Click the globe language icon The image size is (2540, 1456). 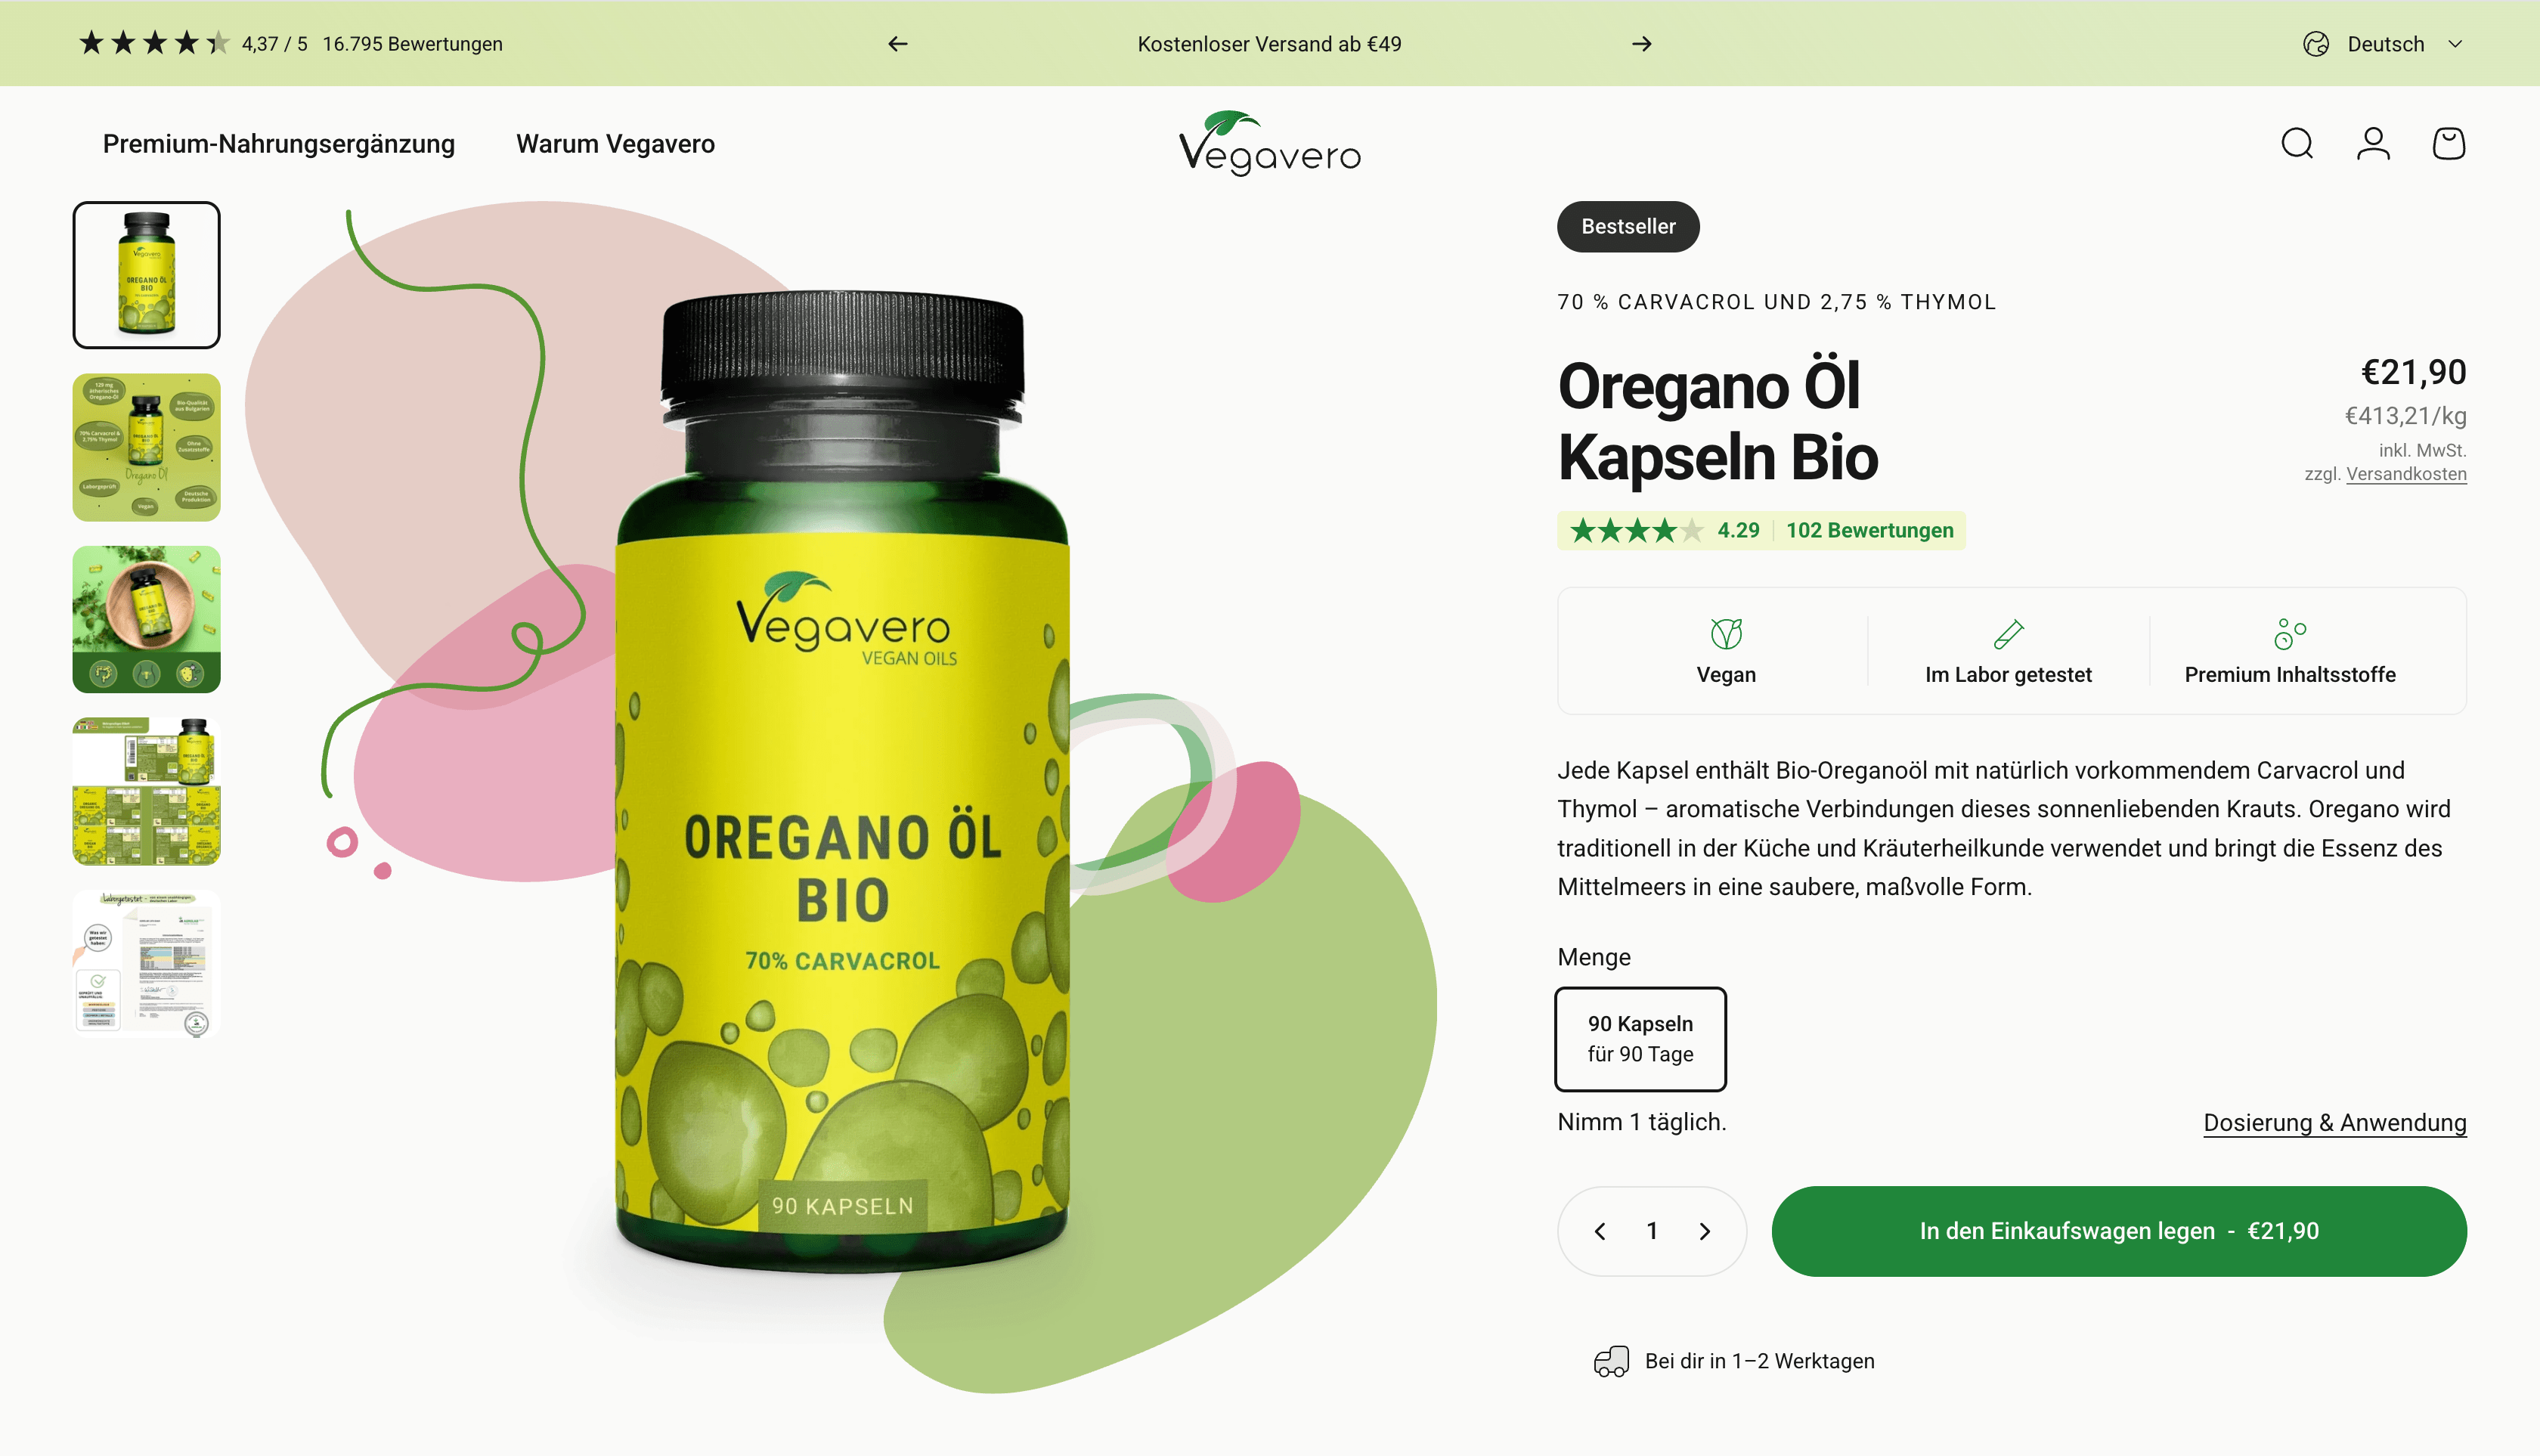pos(2316,44)
